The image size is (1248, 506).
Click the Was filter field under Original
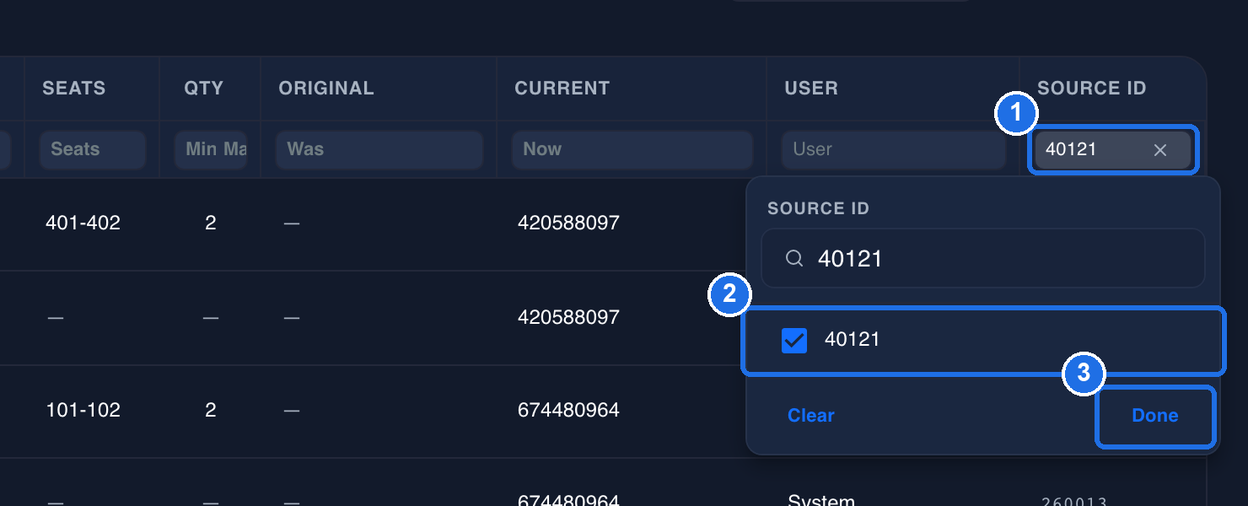[379, 150]
